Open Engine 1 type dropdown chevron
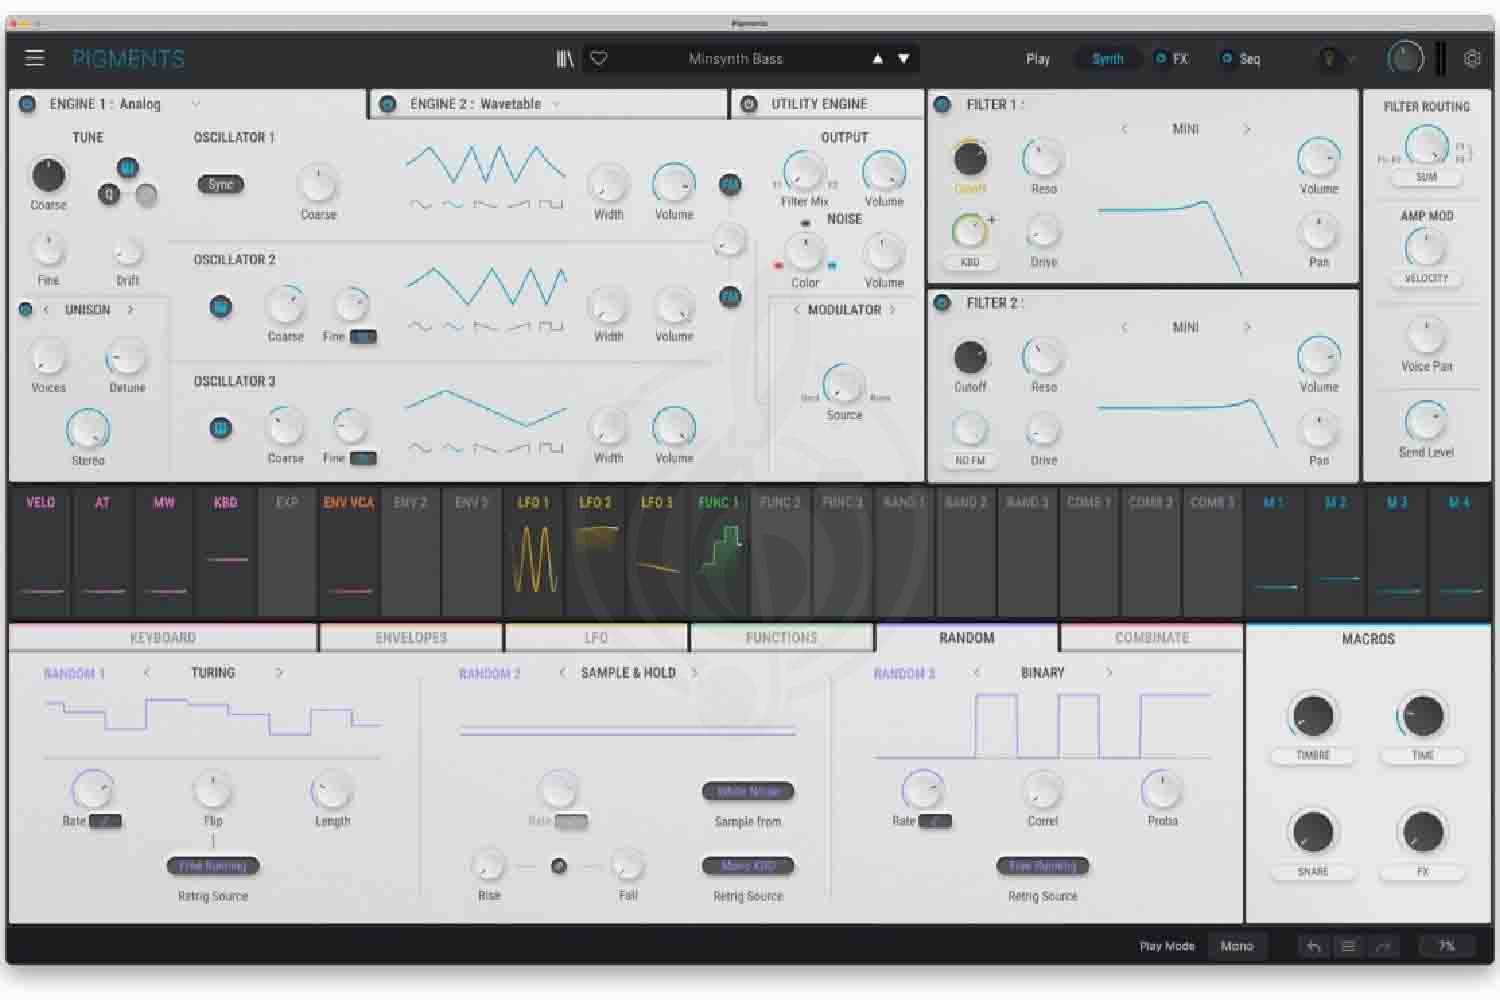Screen dimensions: 1500x1000 click(x=196, y=104)
